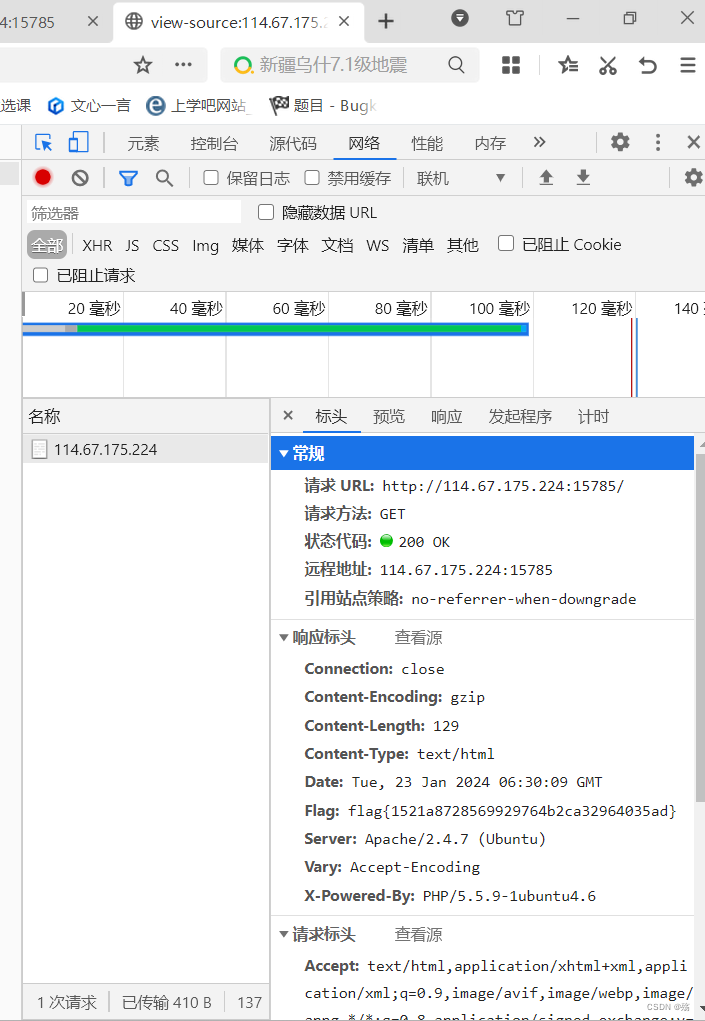The image size is (705, 1021).
Task: Open the browser three-dot address menu
Action: tap(184, 64)
